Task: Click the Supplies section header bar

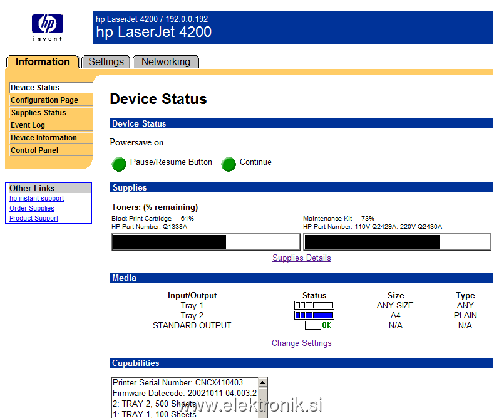Action: 301,187
